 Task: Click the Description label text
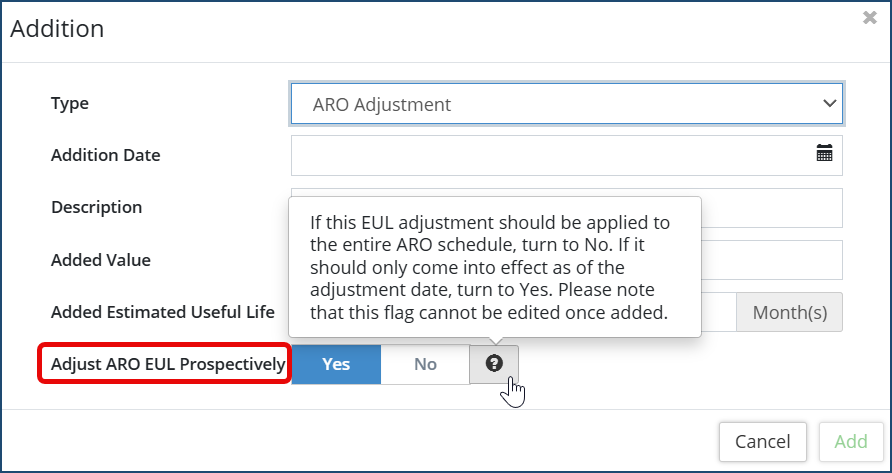(x=96, y=207)
